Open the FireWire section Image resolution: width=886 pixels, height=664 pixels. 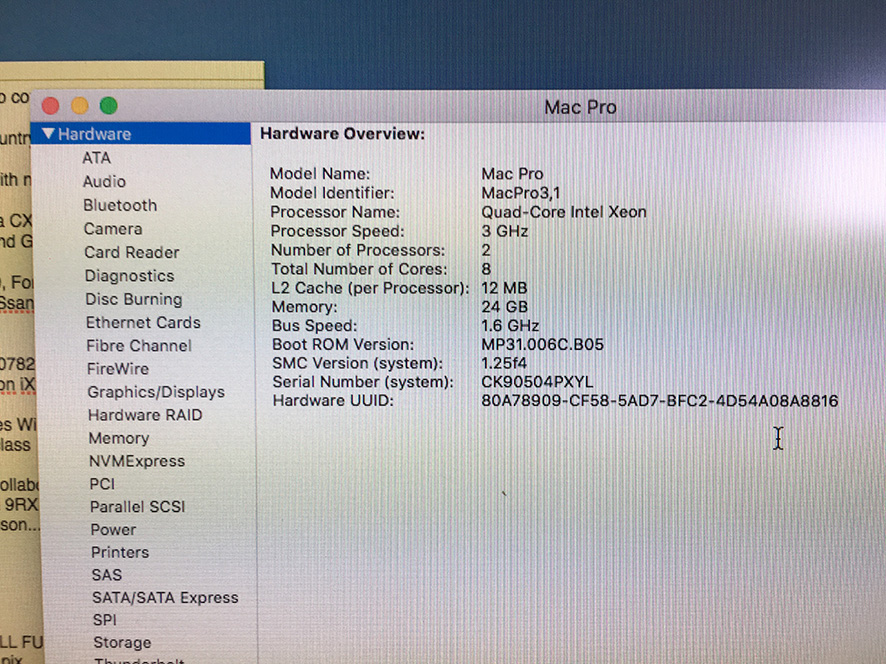[x=118, y=368]
